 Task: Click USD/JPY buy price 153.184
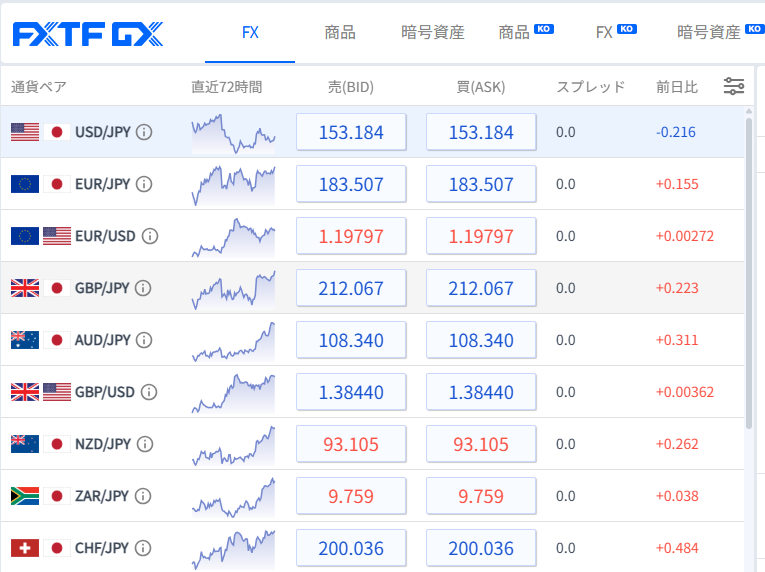coord(481,132)
